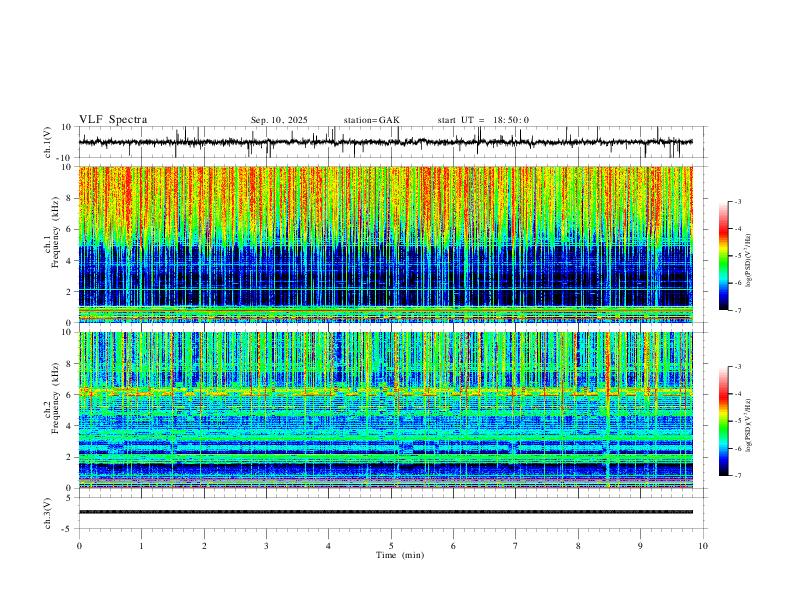Image resolution: width=792 pixels, height=612 pixels.
Task: Click the "-5" label on ch.1 color bar
Action: (x=737, y=256)
